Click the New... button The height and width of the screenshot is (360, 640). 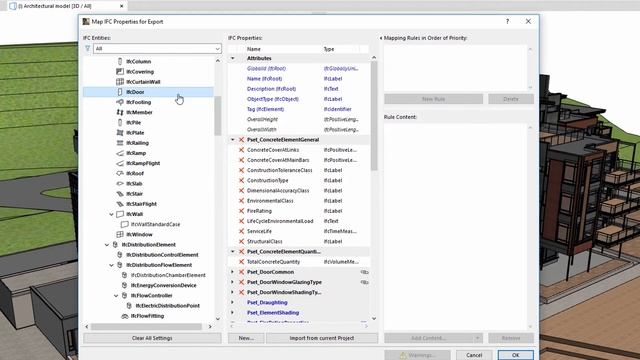pyautogui.click(x=246, y=338)
